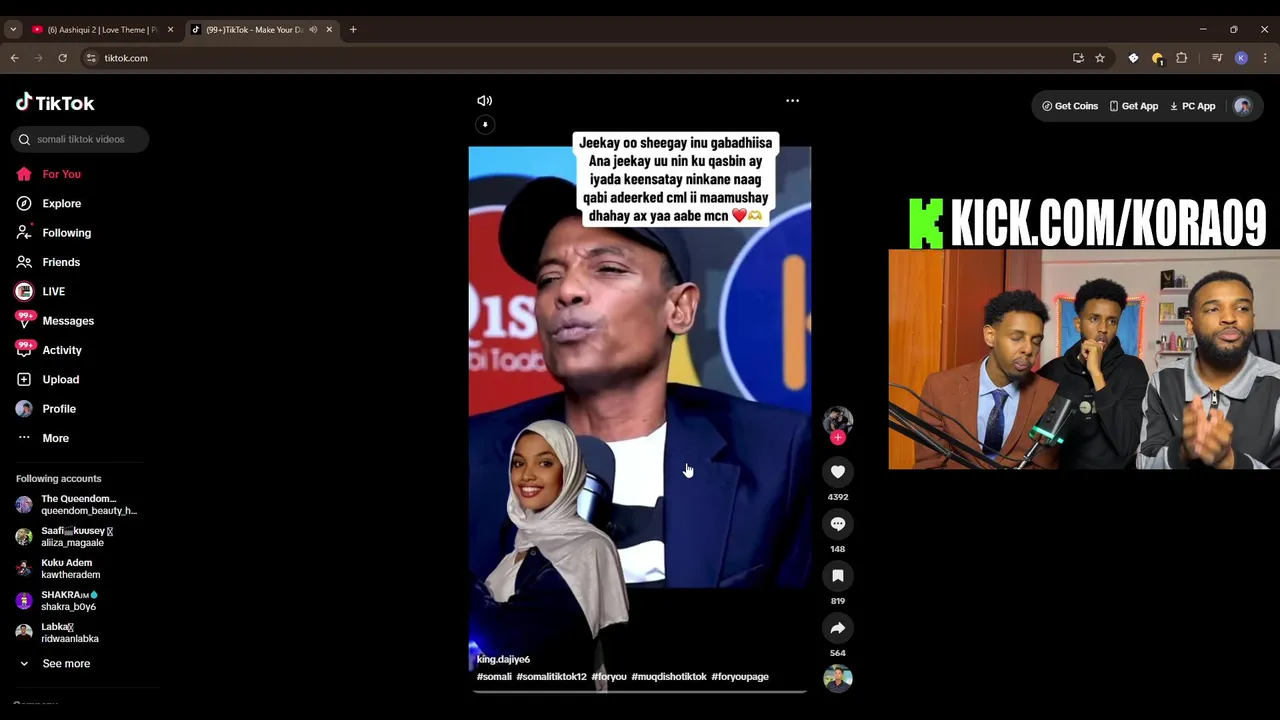The height and width of the screenshot is (720, 1280).
Task: Click the #foryou hashtag
Action: (x=609, y=677)
